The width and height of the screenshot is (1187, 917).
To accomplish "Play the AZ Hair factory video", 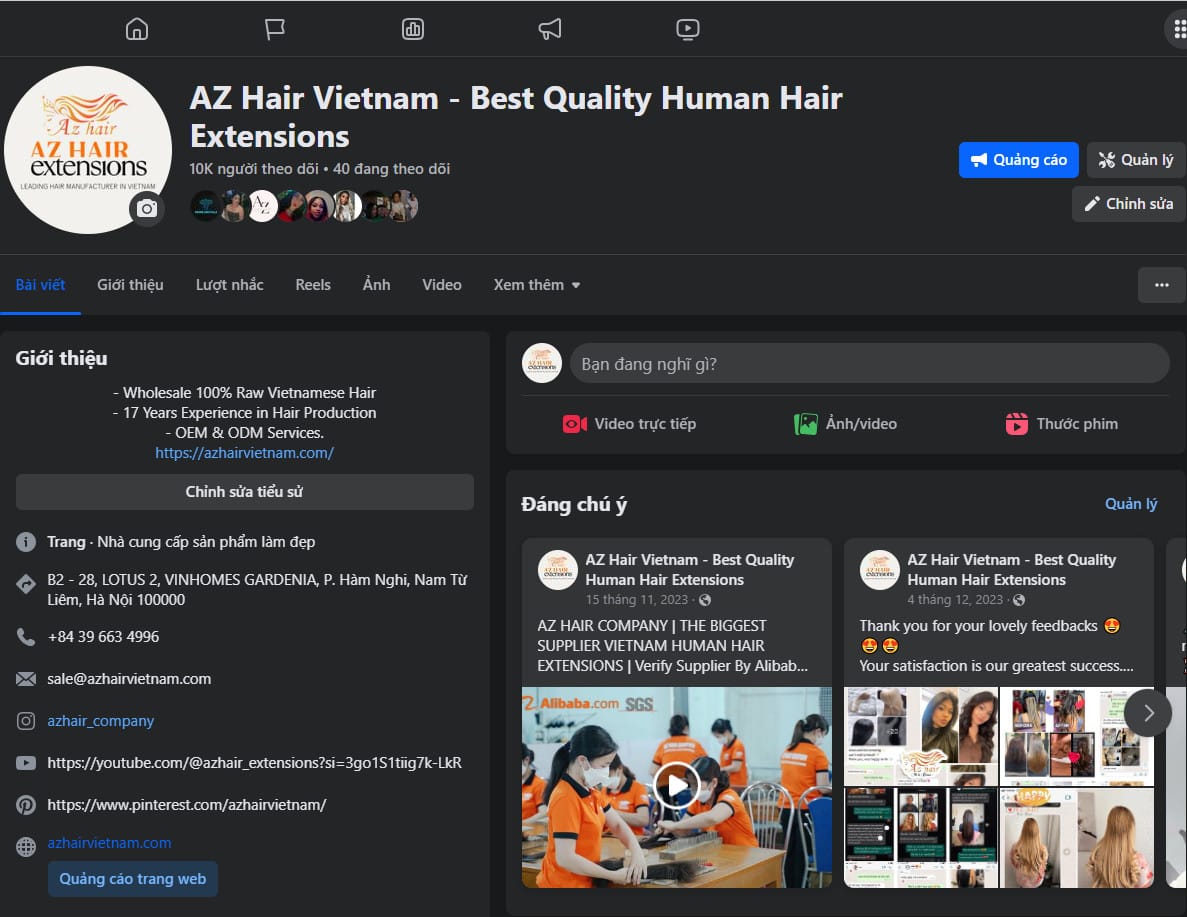I will 676,786.
